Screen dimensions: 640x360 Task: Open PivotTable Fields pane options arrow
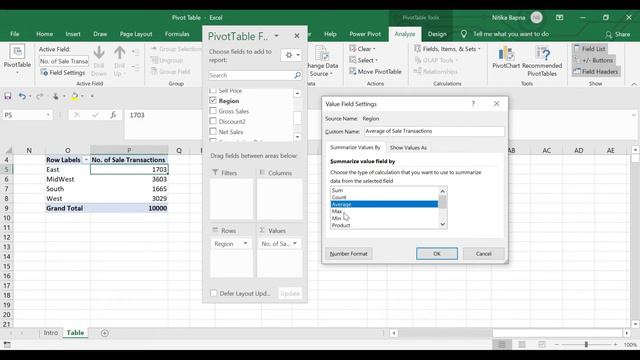pos(276,36)
